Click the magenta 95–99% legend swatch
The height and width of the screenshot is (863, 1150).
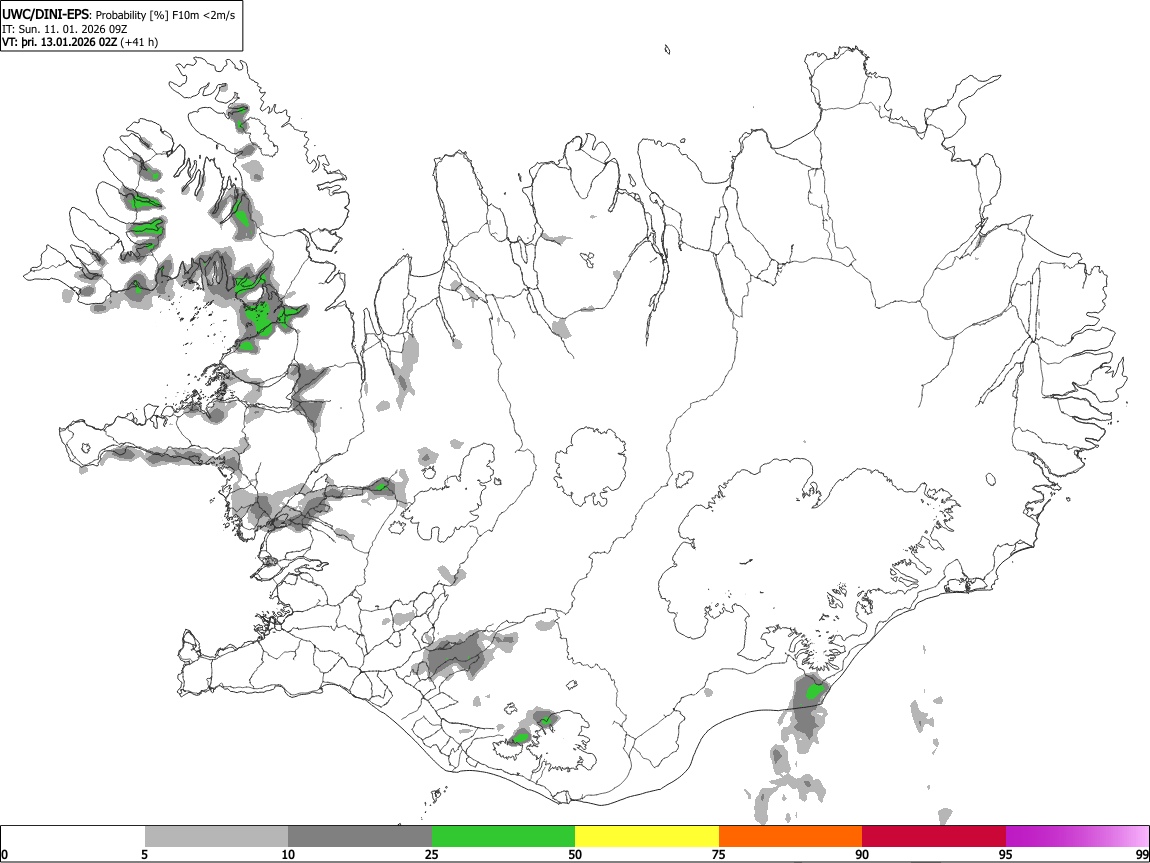coord(1077,837)
